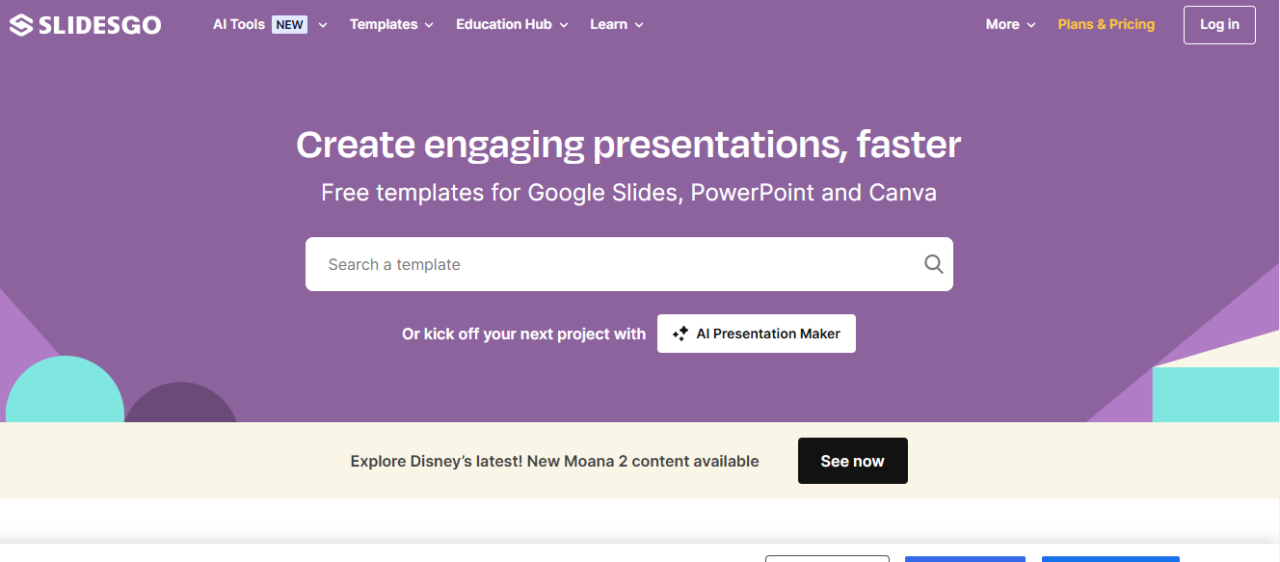Click the Log in button
The width and height of the screenshot is (1280, 562).
pyautogui.click(x=1219, y=25)
